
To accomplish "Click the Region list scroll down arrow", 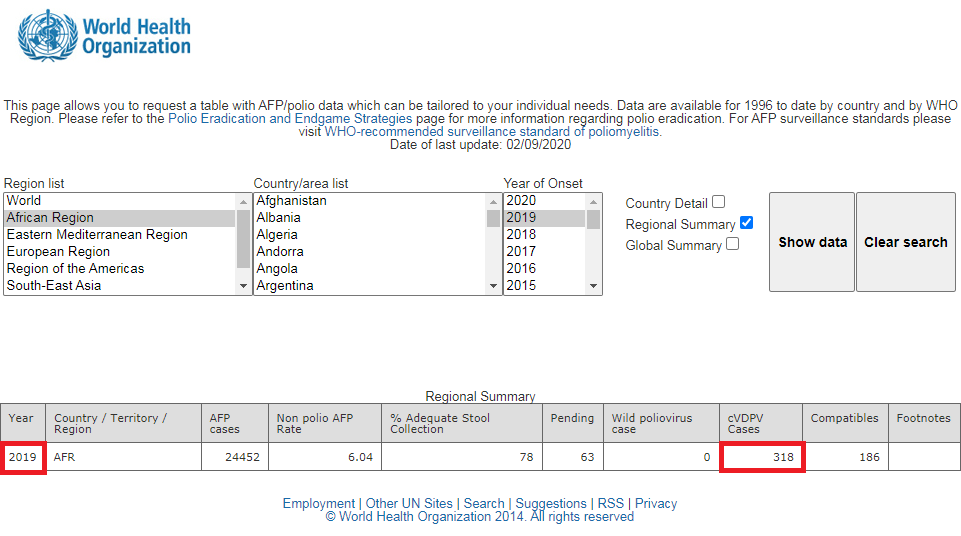I will [243, 286].
